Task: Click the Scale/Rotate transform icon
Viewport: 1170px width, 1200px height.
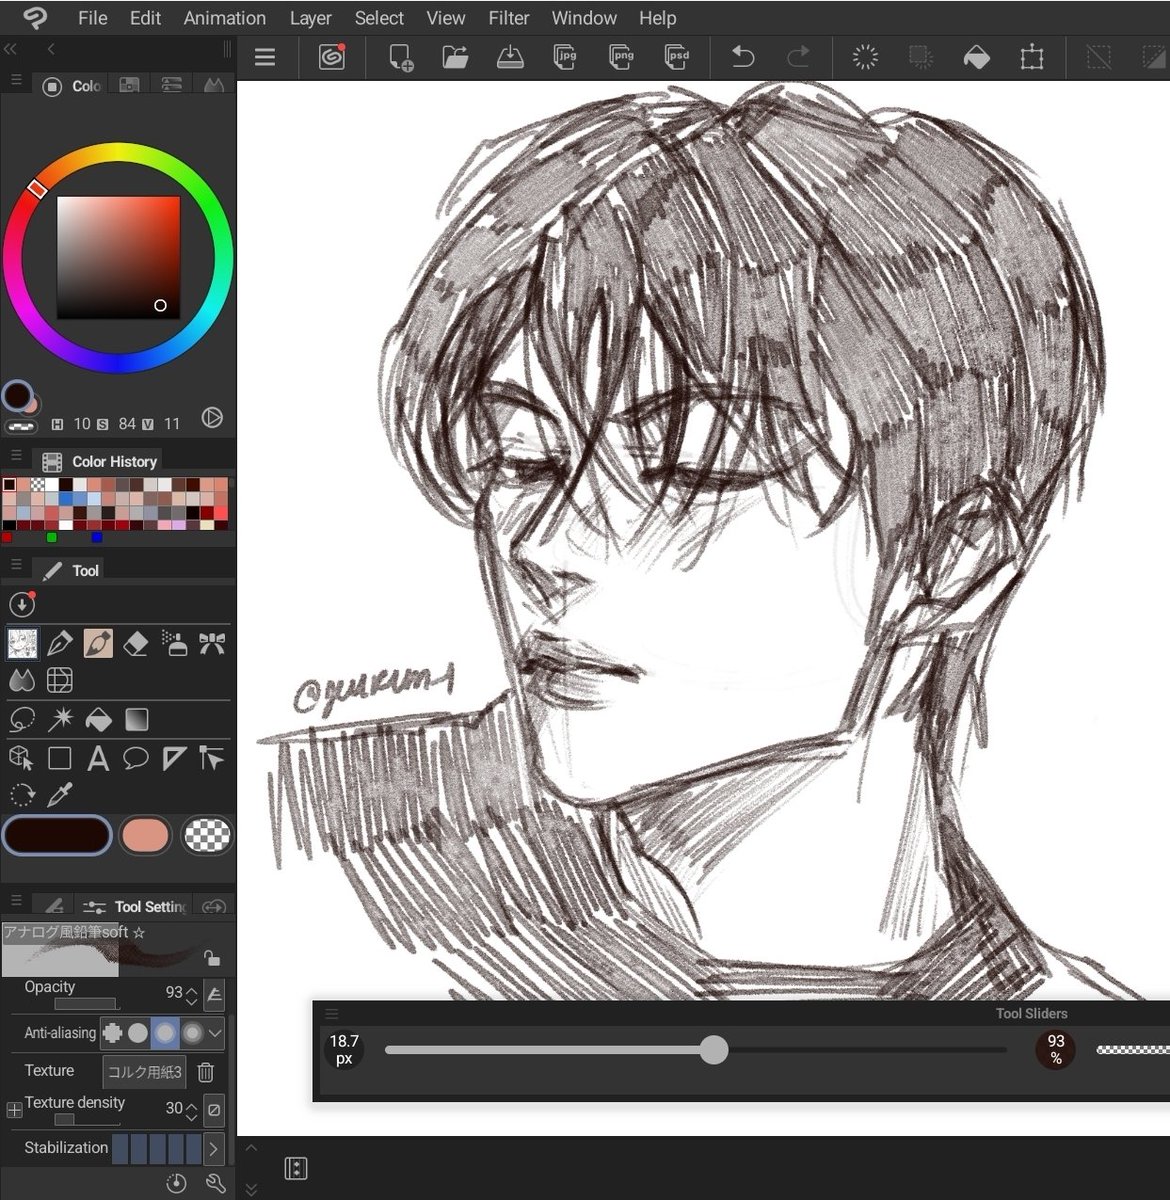Action: point(1032,57)
